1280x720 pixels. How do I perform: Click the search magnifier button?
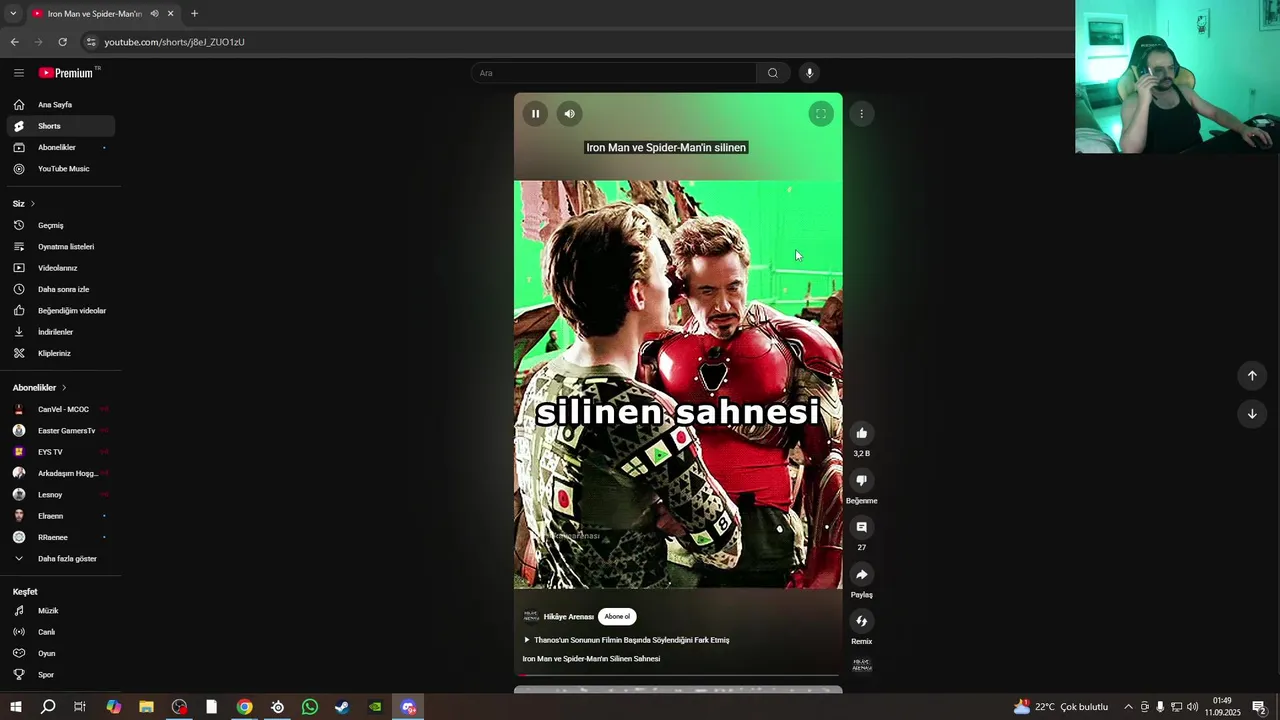772,73
